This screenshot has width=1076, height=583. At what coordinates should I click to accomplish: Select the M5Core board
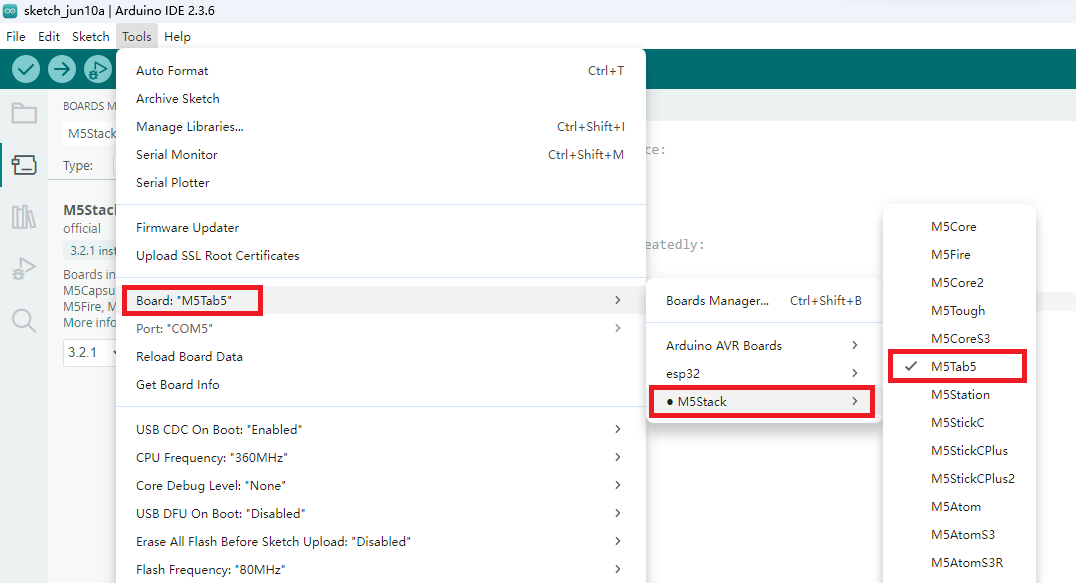tap(959, 226)
